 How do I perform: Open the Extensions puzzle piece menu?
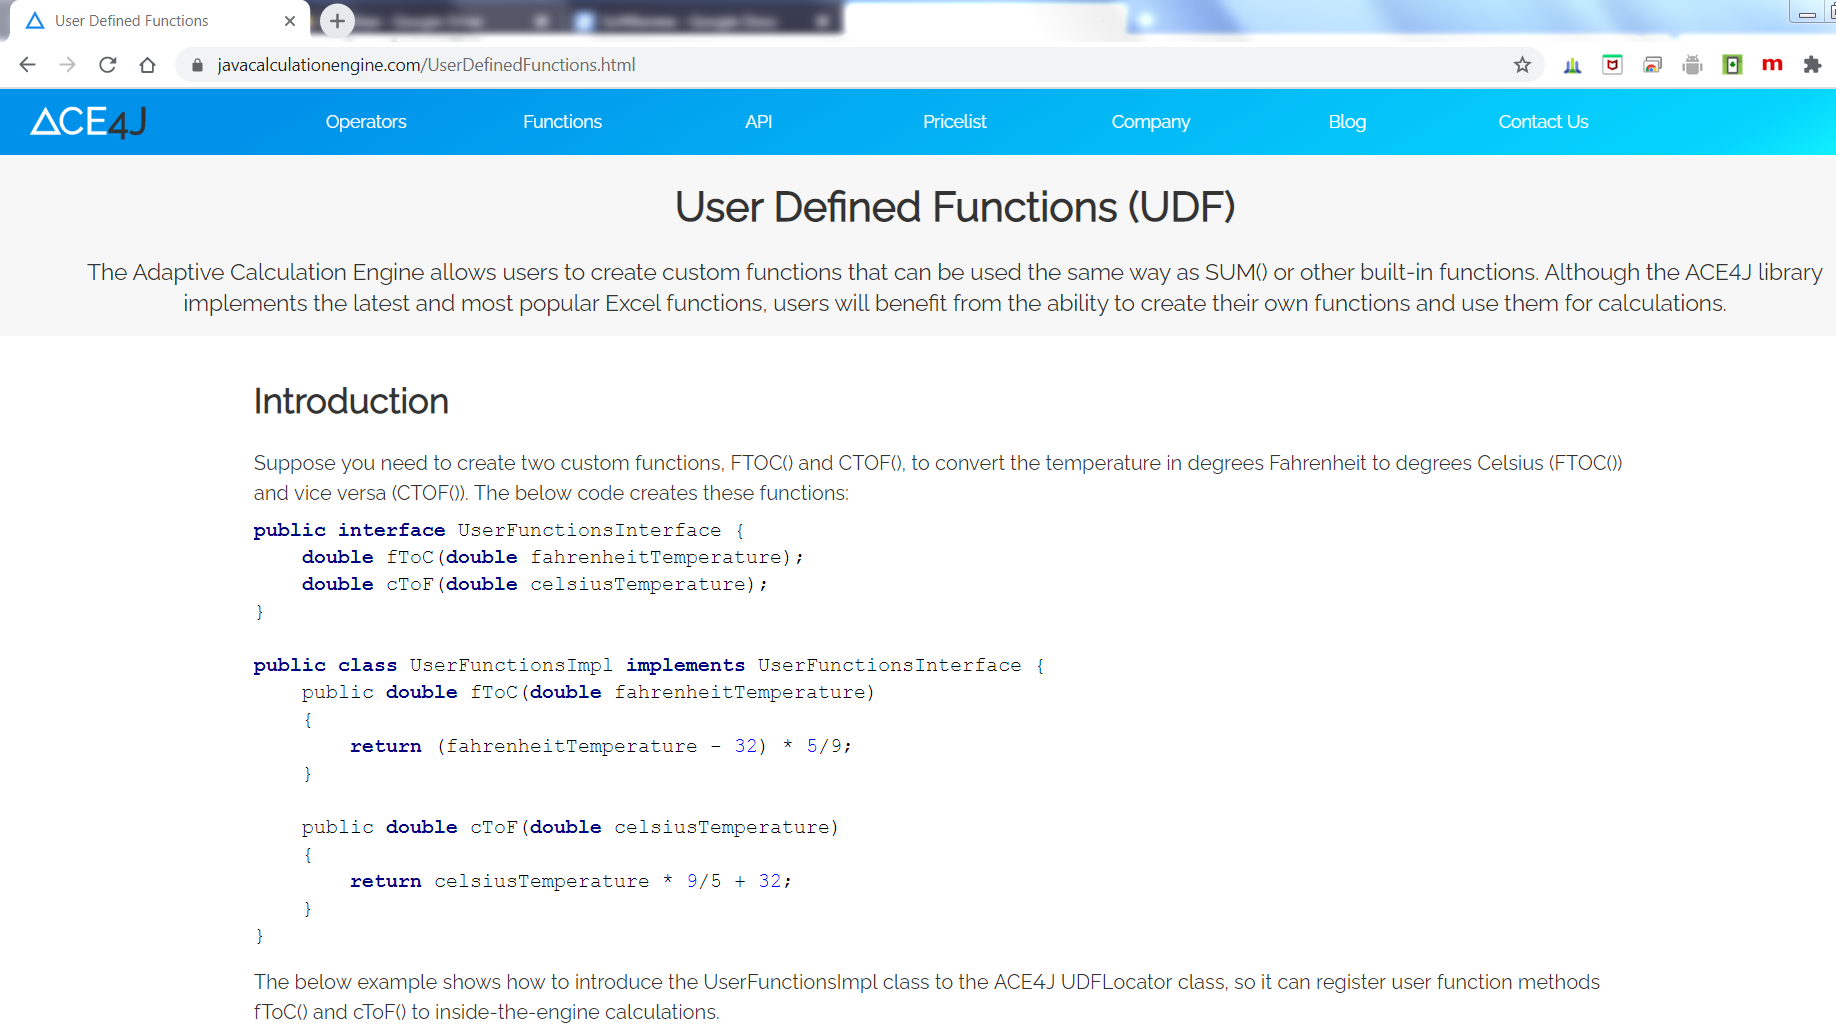point(1812,65)
